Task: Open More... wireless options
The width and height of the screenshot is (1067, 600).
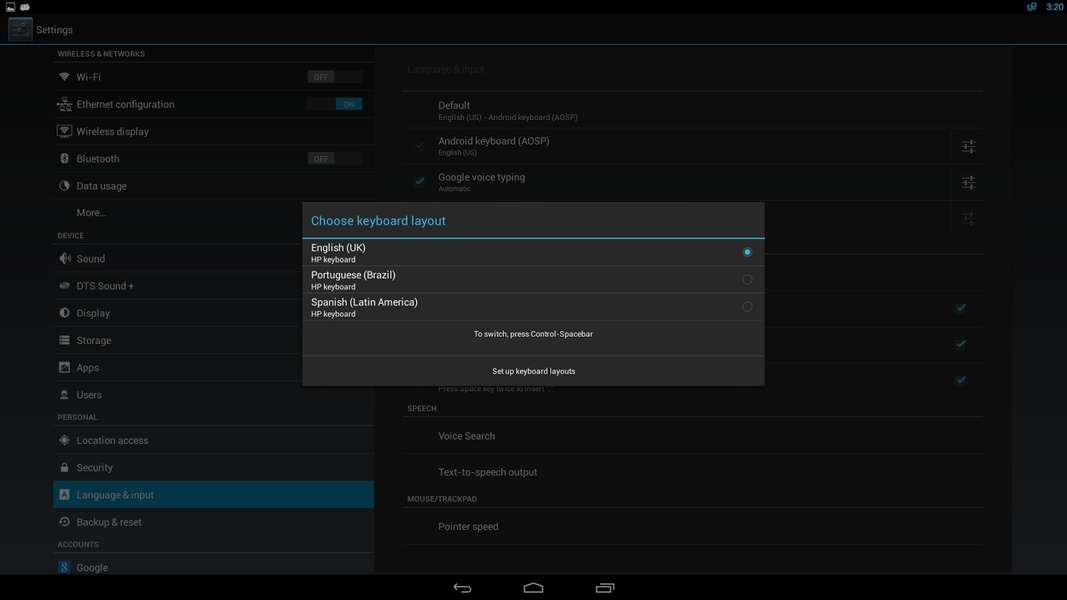Action: [x=214, y=213]
